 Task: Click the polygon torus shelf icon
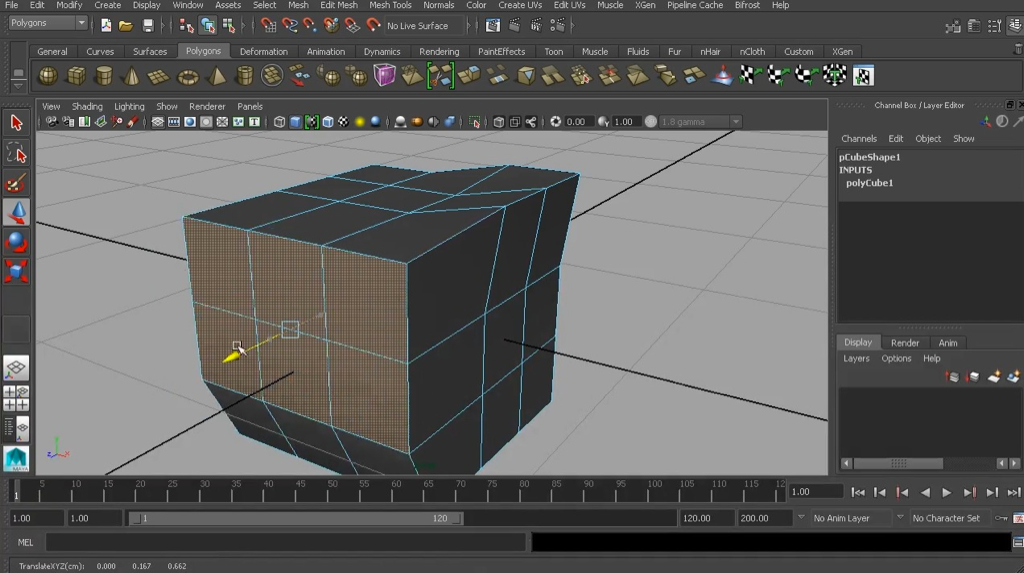coord(188,76)
